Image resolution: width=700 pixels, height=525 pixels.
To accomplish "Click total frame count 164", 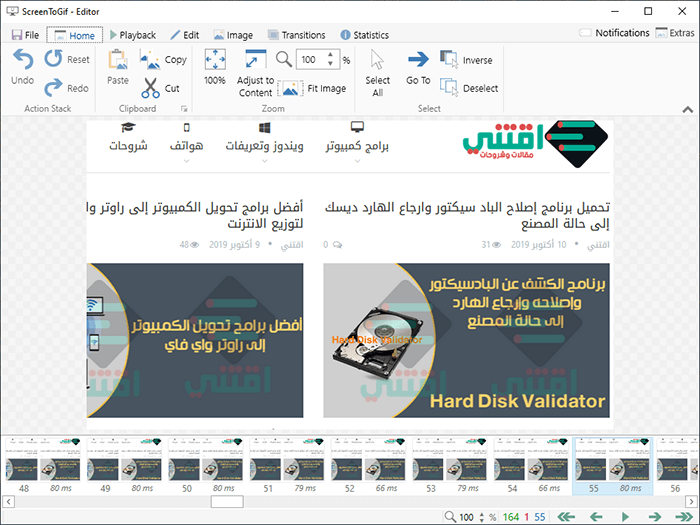I will [511, 517].
